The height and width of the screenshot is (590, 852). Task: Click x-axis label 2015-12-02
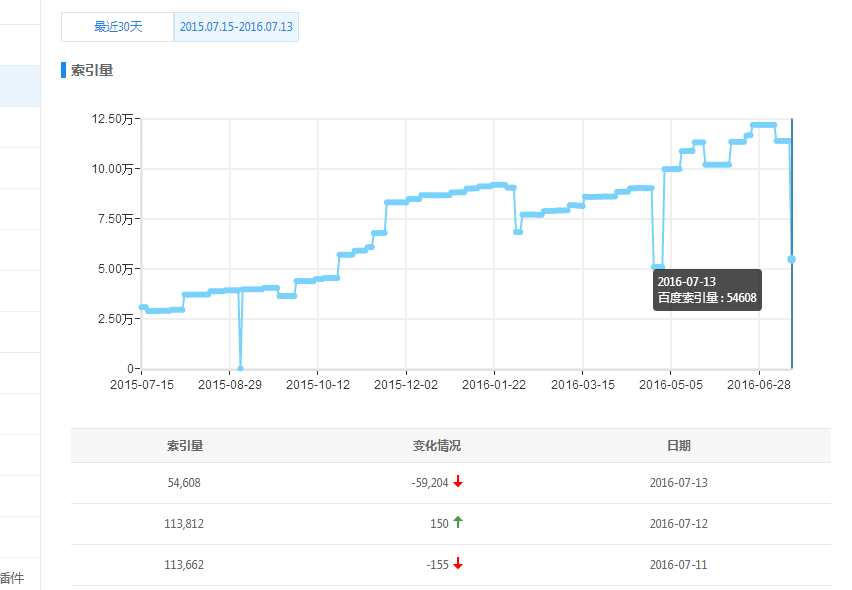pyautogui.click(x=406, y=384)
